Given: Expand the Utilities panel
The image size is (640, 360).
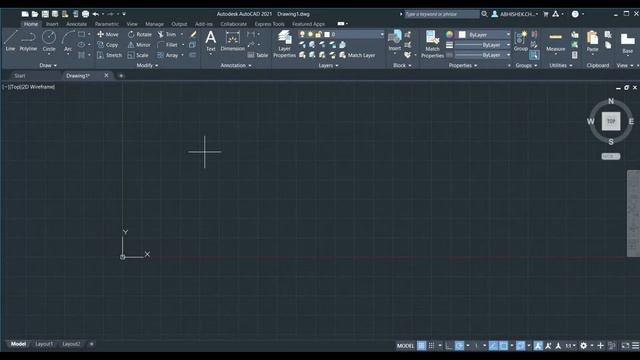Looking at the screenshot, I should pyautogui.click(x=560, y=65).
